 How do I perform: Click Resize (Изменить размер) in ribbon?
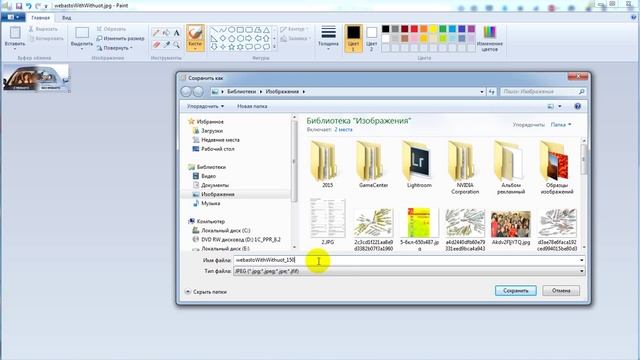[x=120, y=38]
